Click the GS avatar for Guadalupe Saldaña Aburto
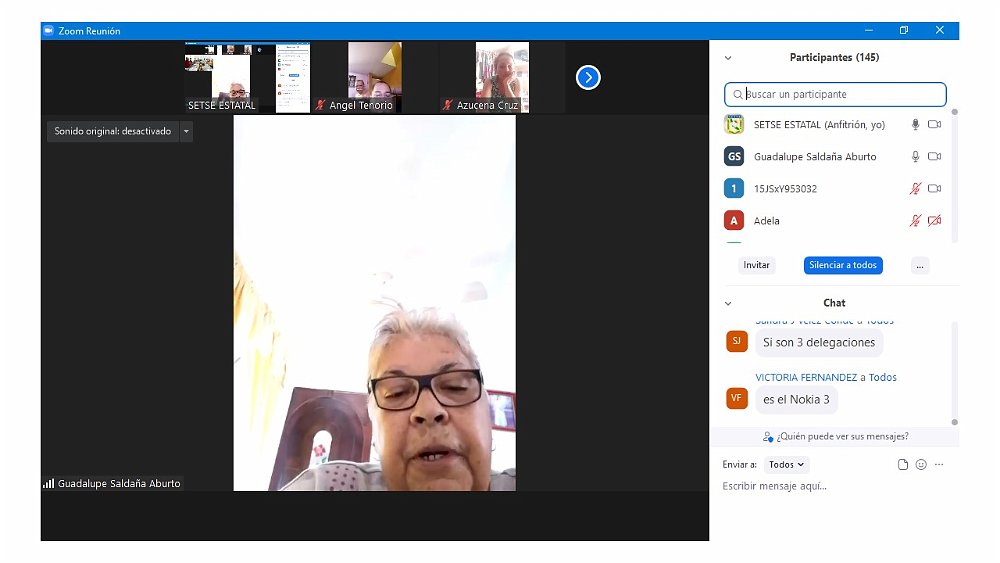 pyautogui.click(x=734, y=157)
